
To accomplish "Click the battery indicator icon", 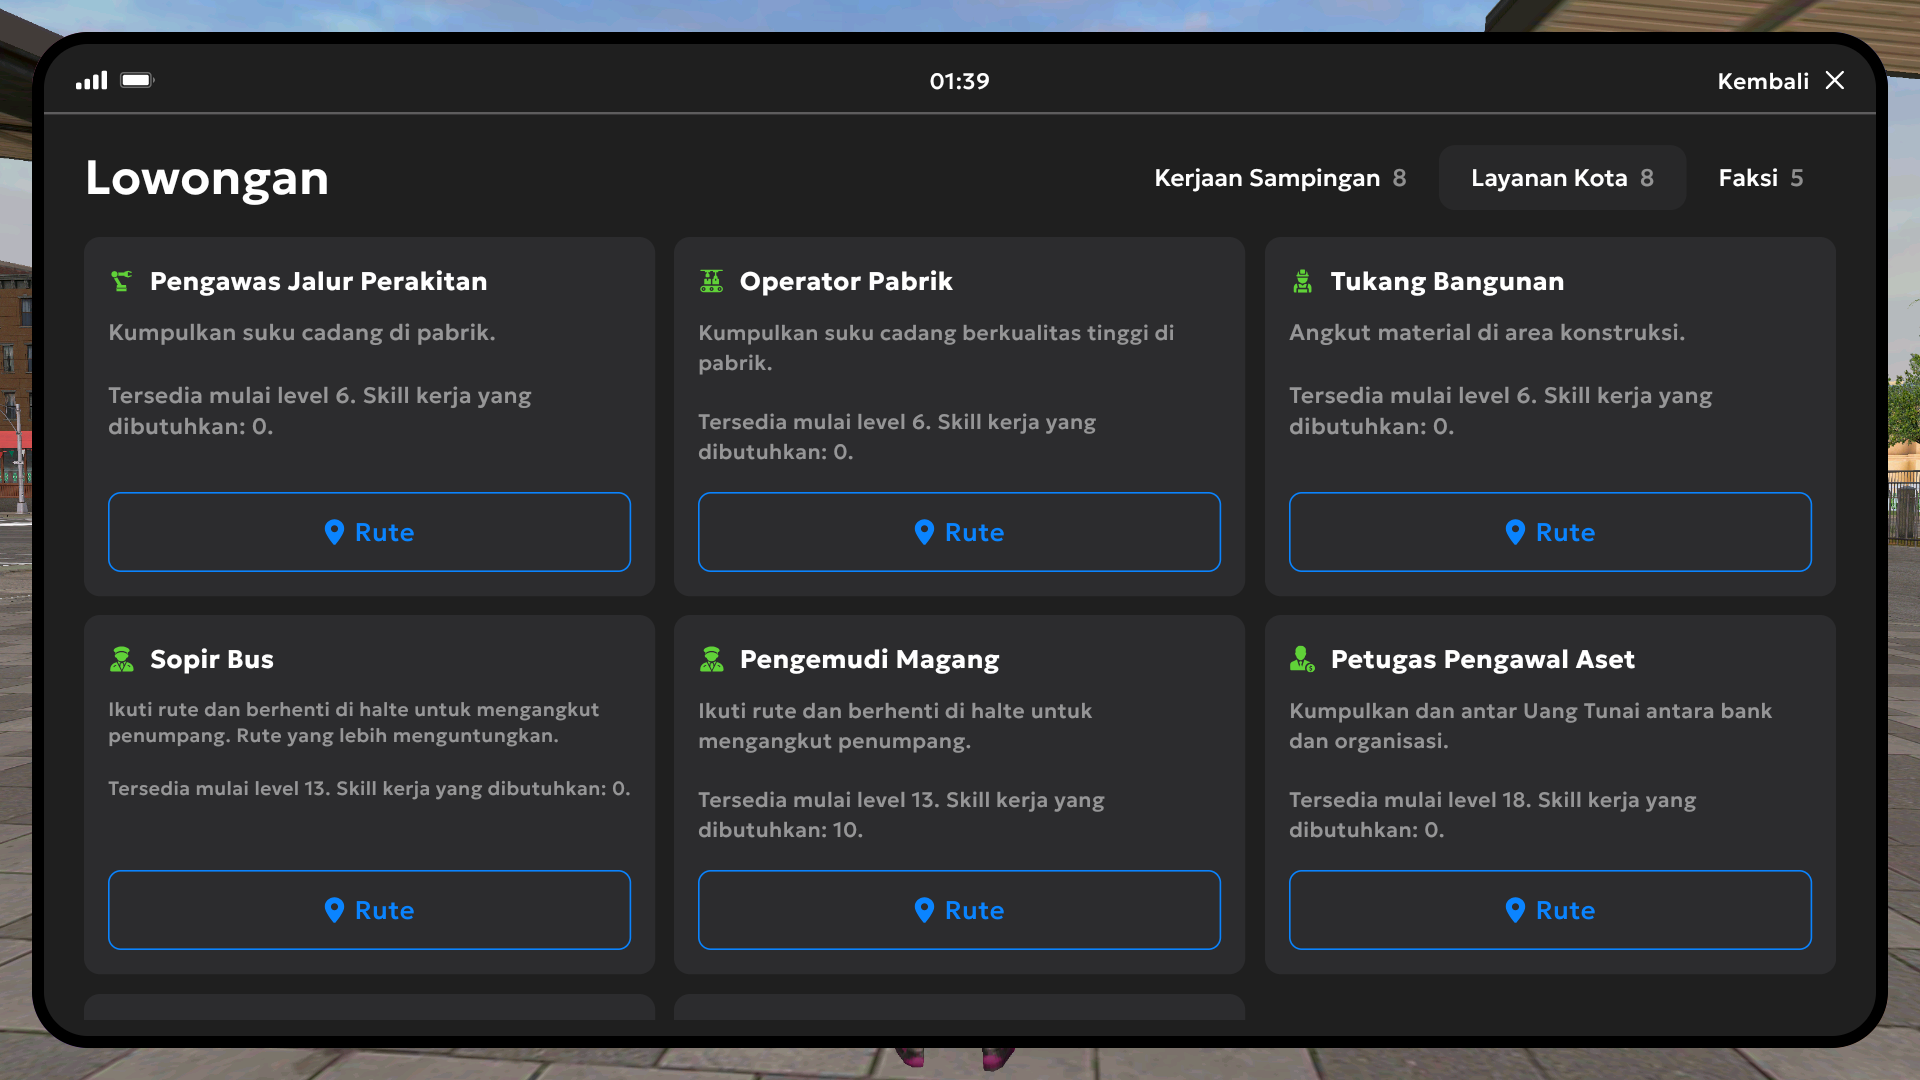I will (x=137, y=80).
